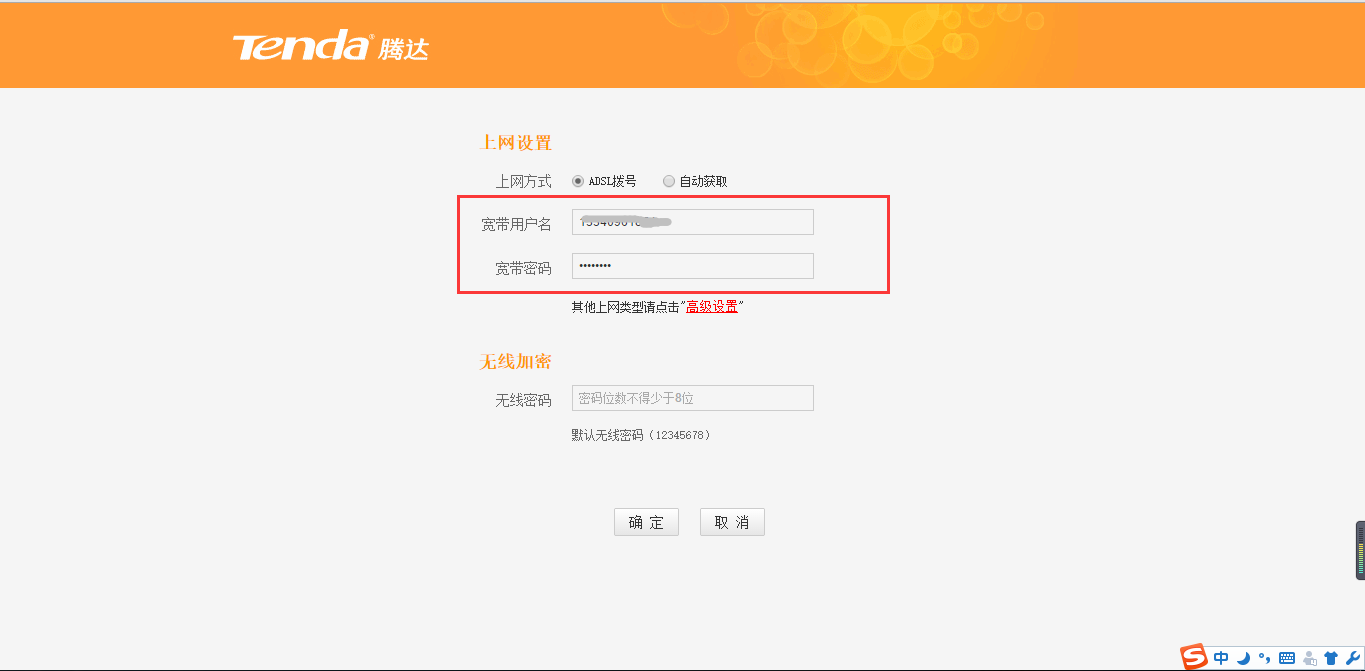Click the 高级设置 link

[712, 307]
